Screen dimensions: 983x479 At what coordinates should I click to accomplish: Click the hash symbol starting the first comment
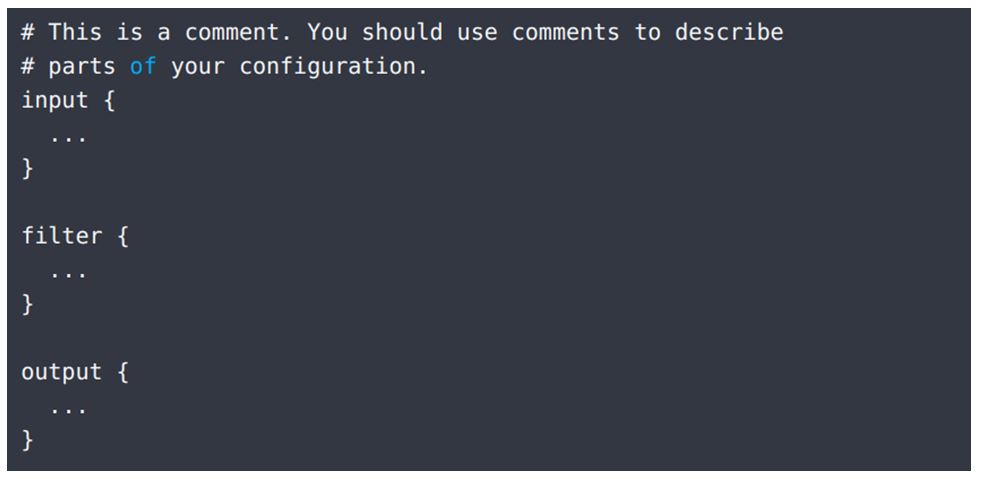pos(28,32)
